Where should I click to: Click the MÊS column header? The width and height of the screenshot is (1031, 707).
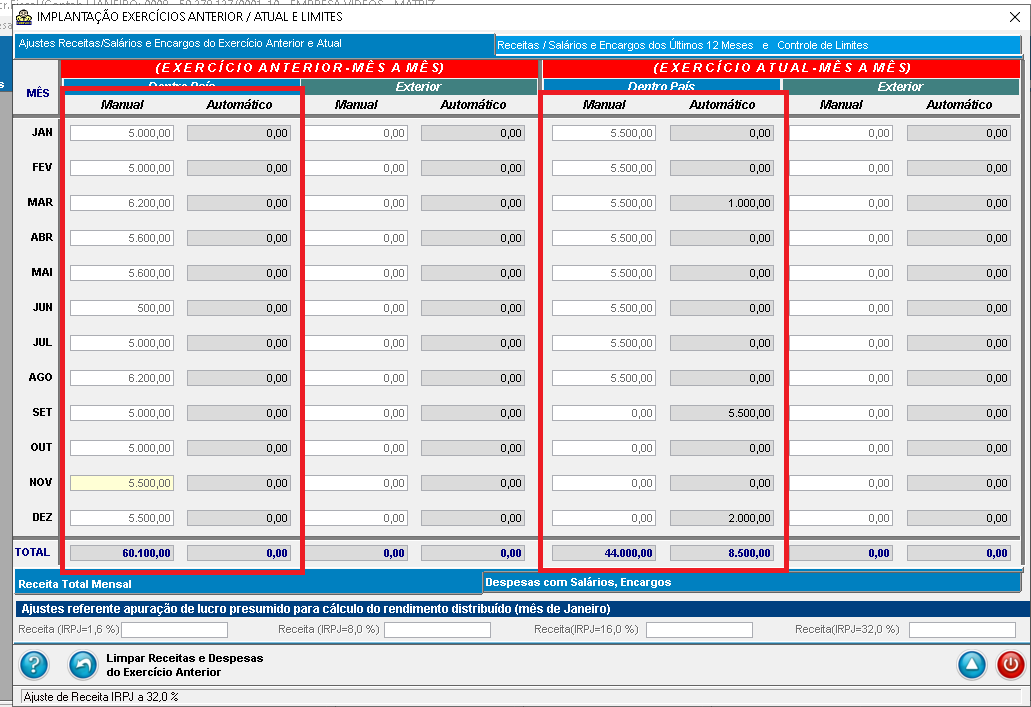point(37,93)
